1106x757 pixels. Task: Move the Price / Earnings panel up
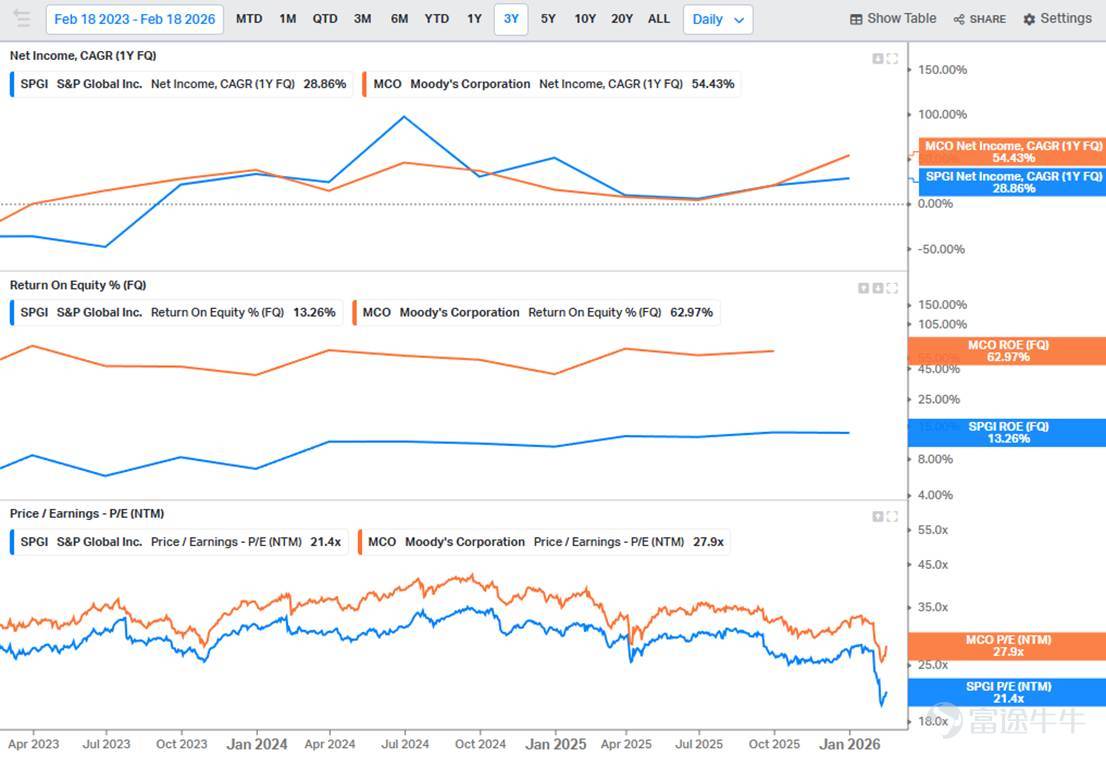coord(877,516)
